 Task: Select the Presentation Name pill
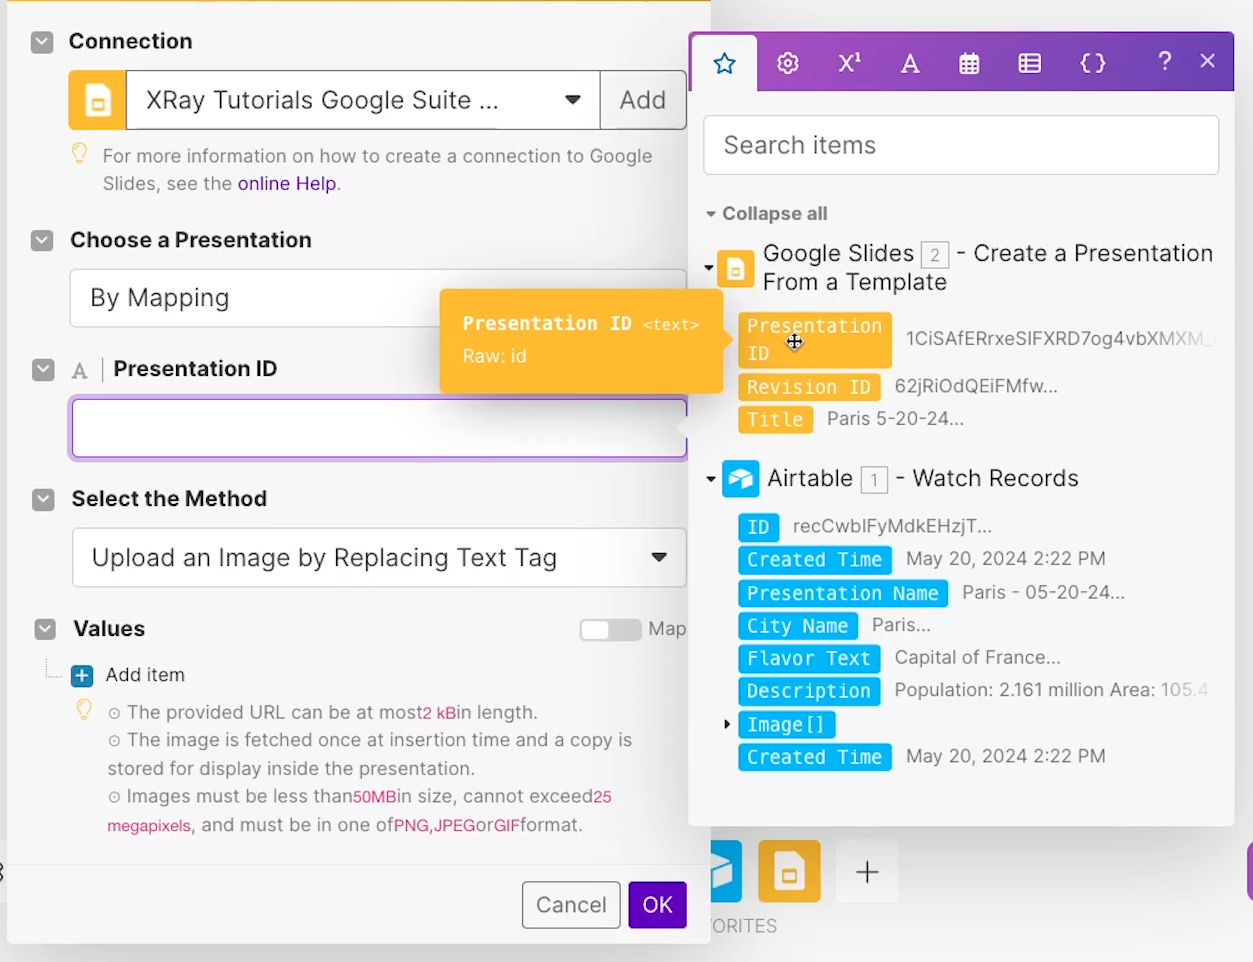pyautogui.click(x=842, y=594)
